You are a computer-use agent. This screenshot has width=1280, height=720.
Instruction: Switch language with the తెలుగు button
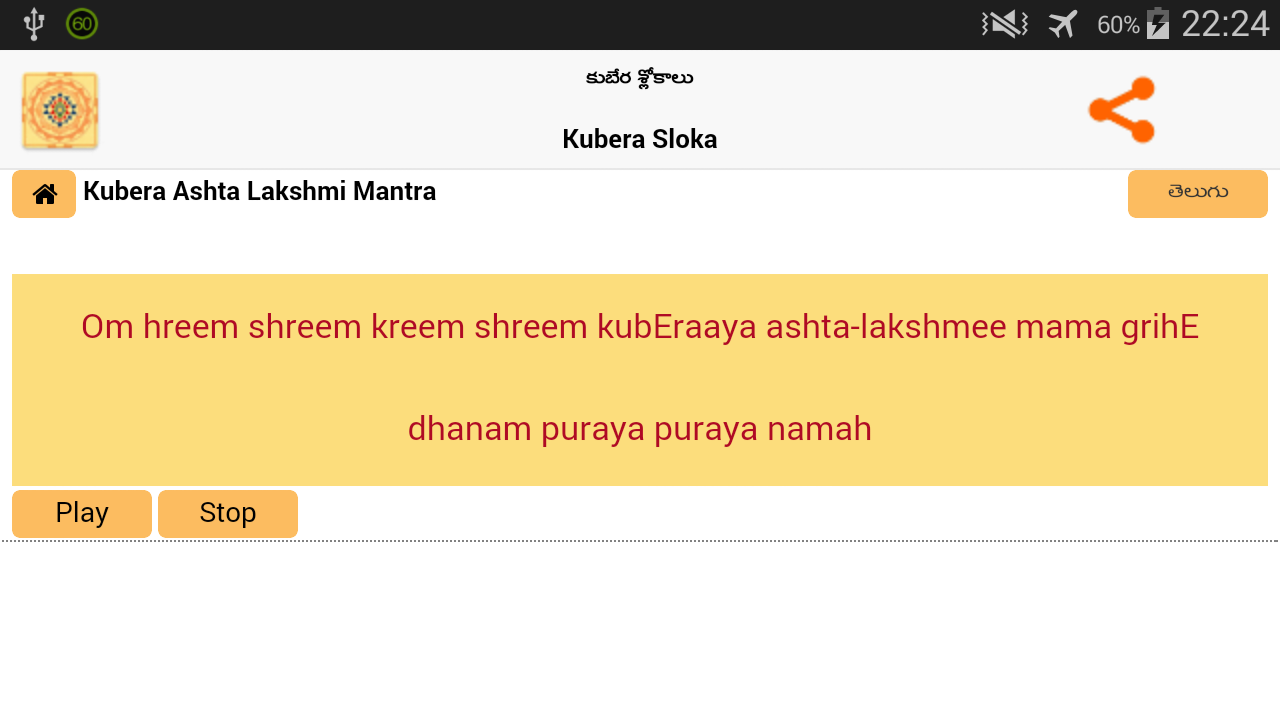pos(1197,193)
